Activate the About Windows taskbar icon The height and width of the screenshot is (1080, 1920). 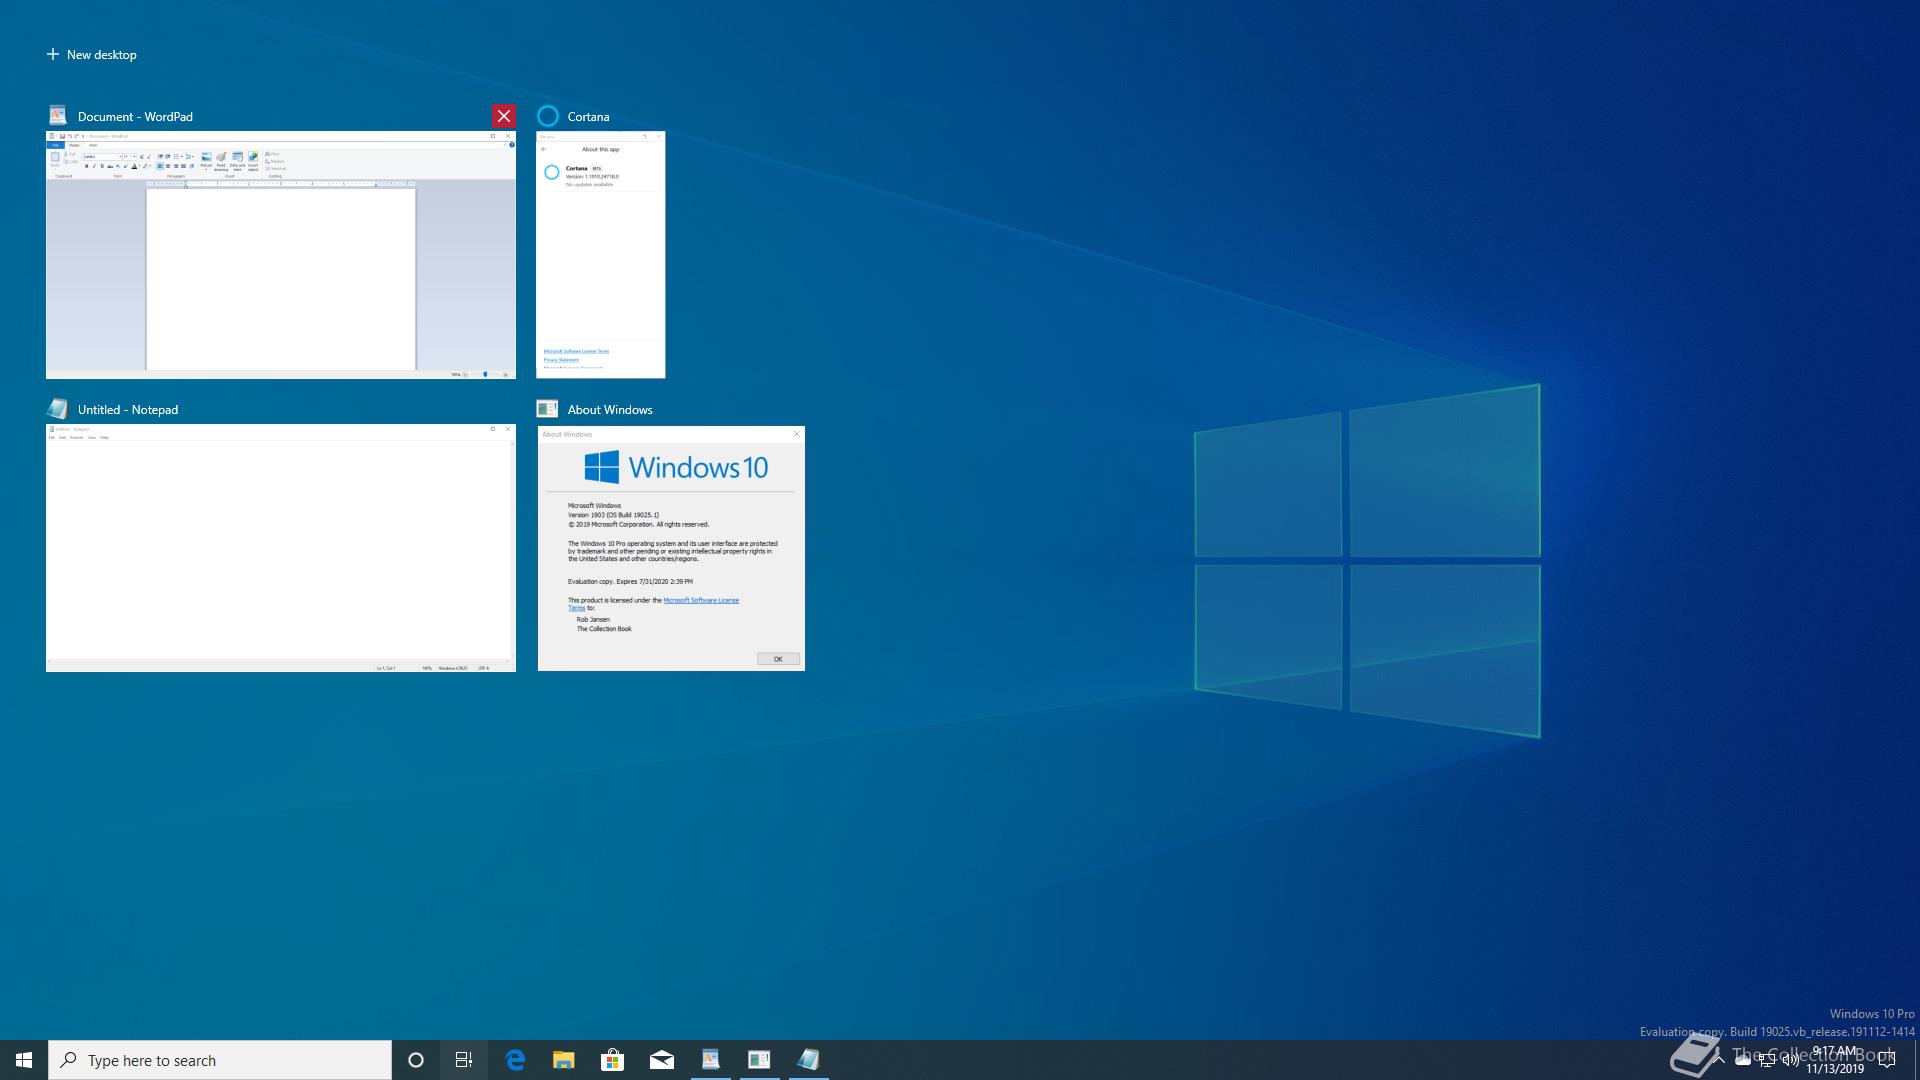(x=760, y=1060)
